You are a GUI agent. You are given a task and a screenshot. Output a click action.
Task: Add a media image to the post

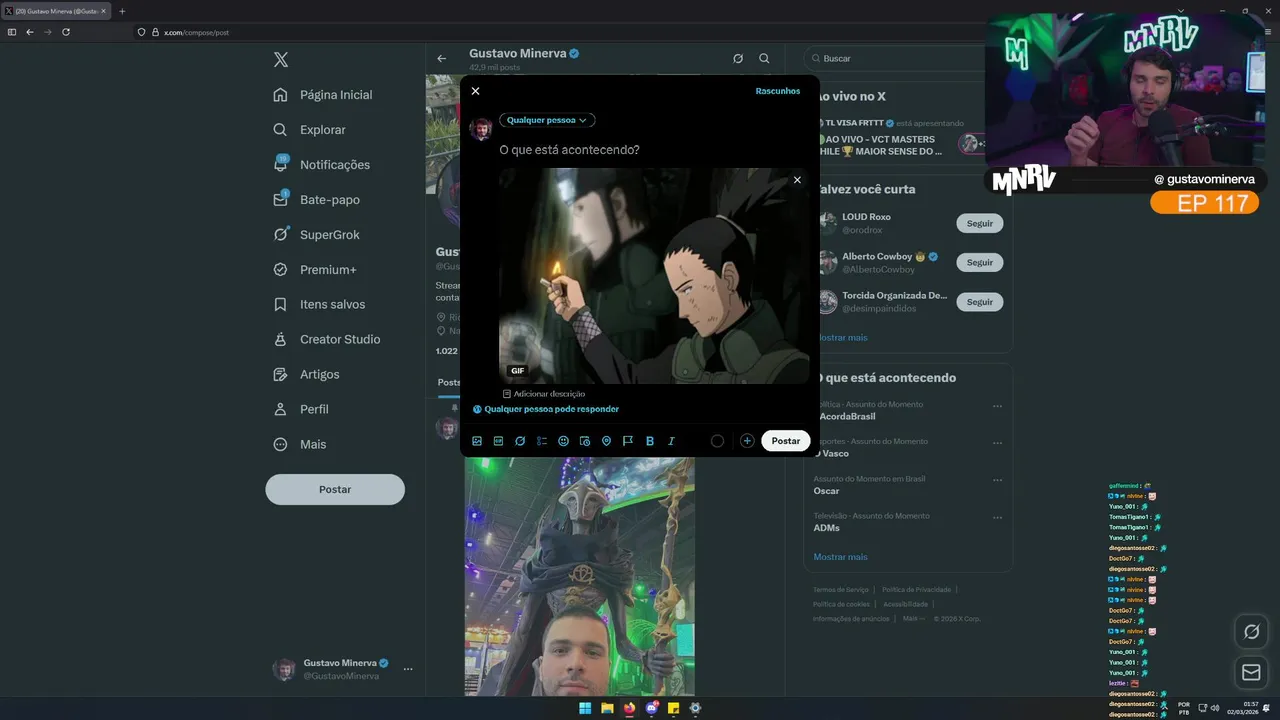477,441
